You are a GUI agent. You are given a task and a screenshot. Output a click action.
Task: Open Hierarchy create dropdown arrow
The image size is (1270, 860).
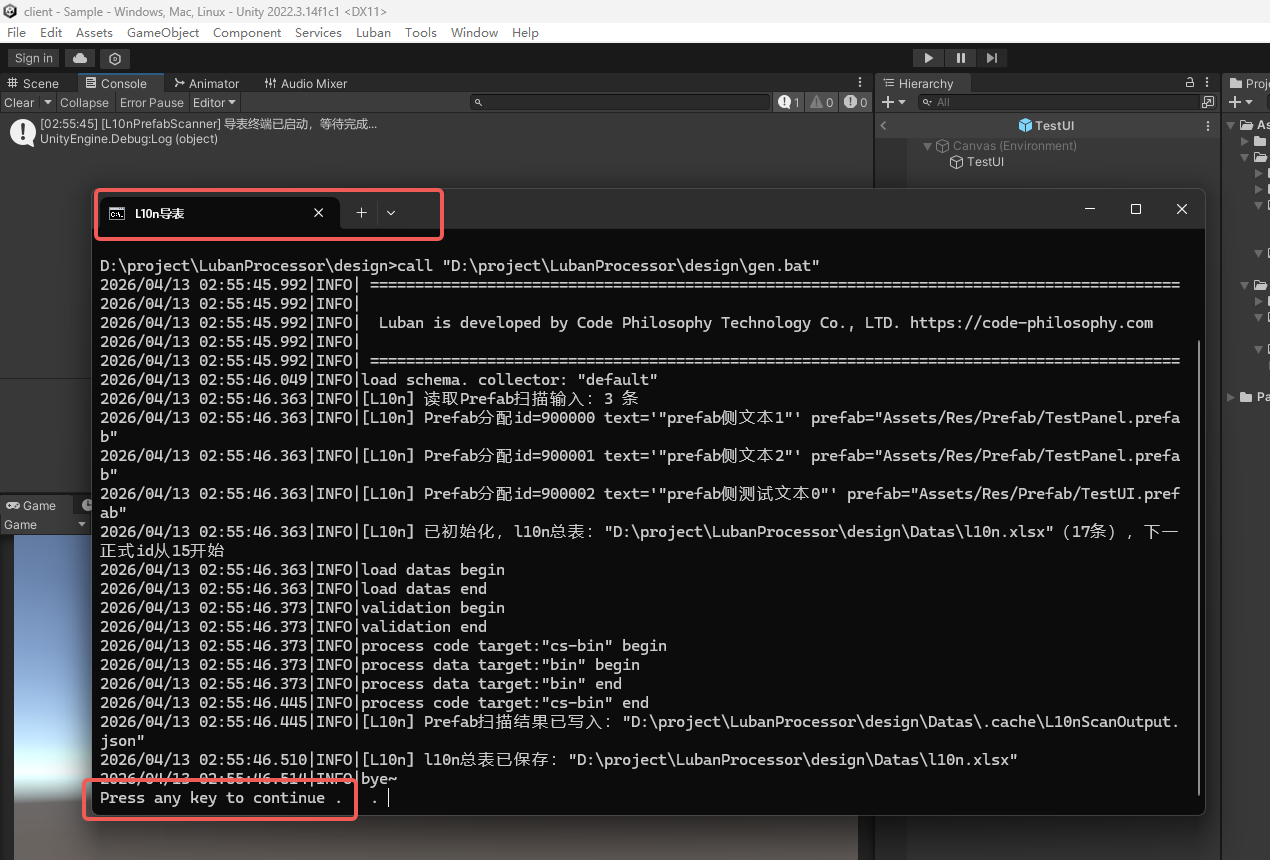click(902, 102)
